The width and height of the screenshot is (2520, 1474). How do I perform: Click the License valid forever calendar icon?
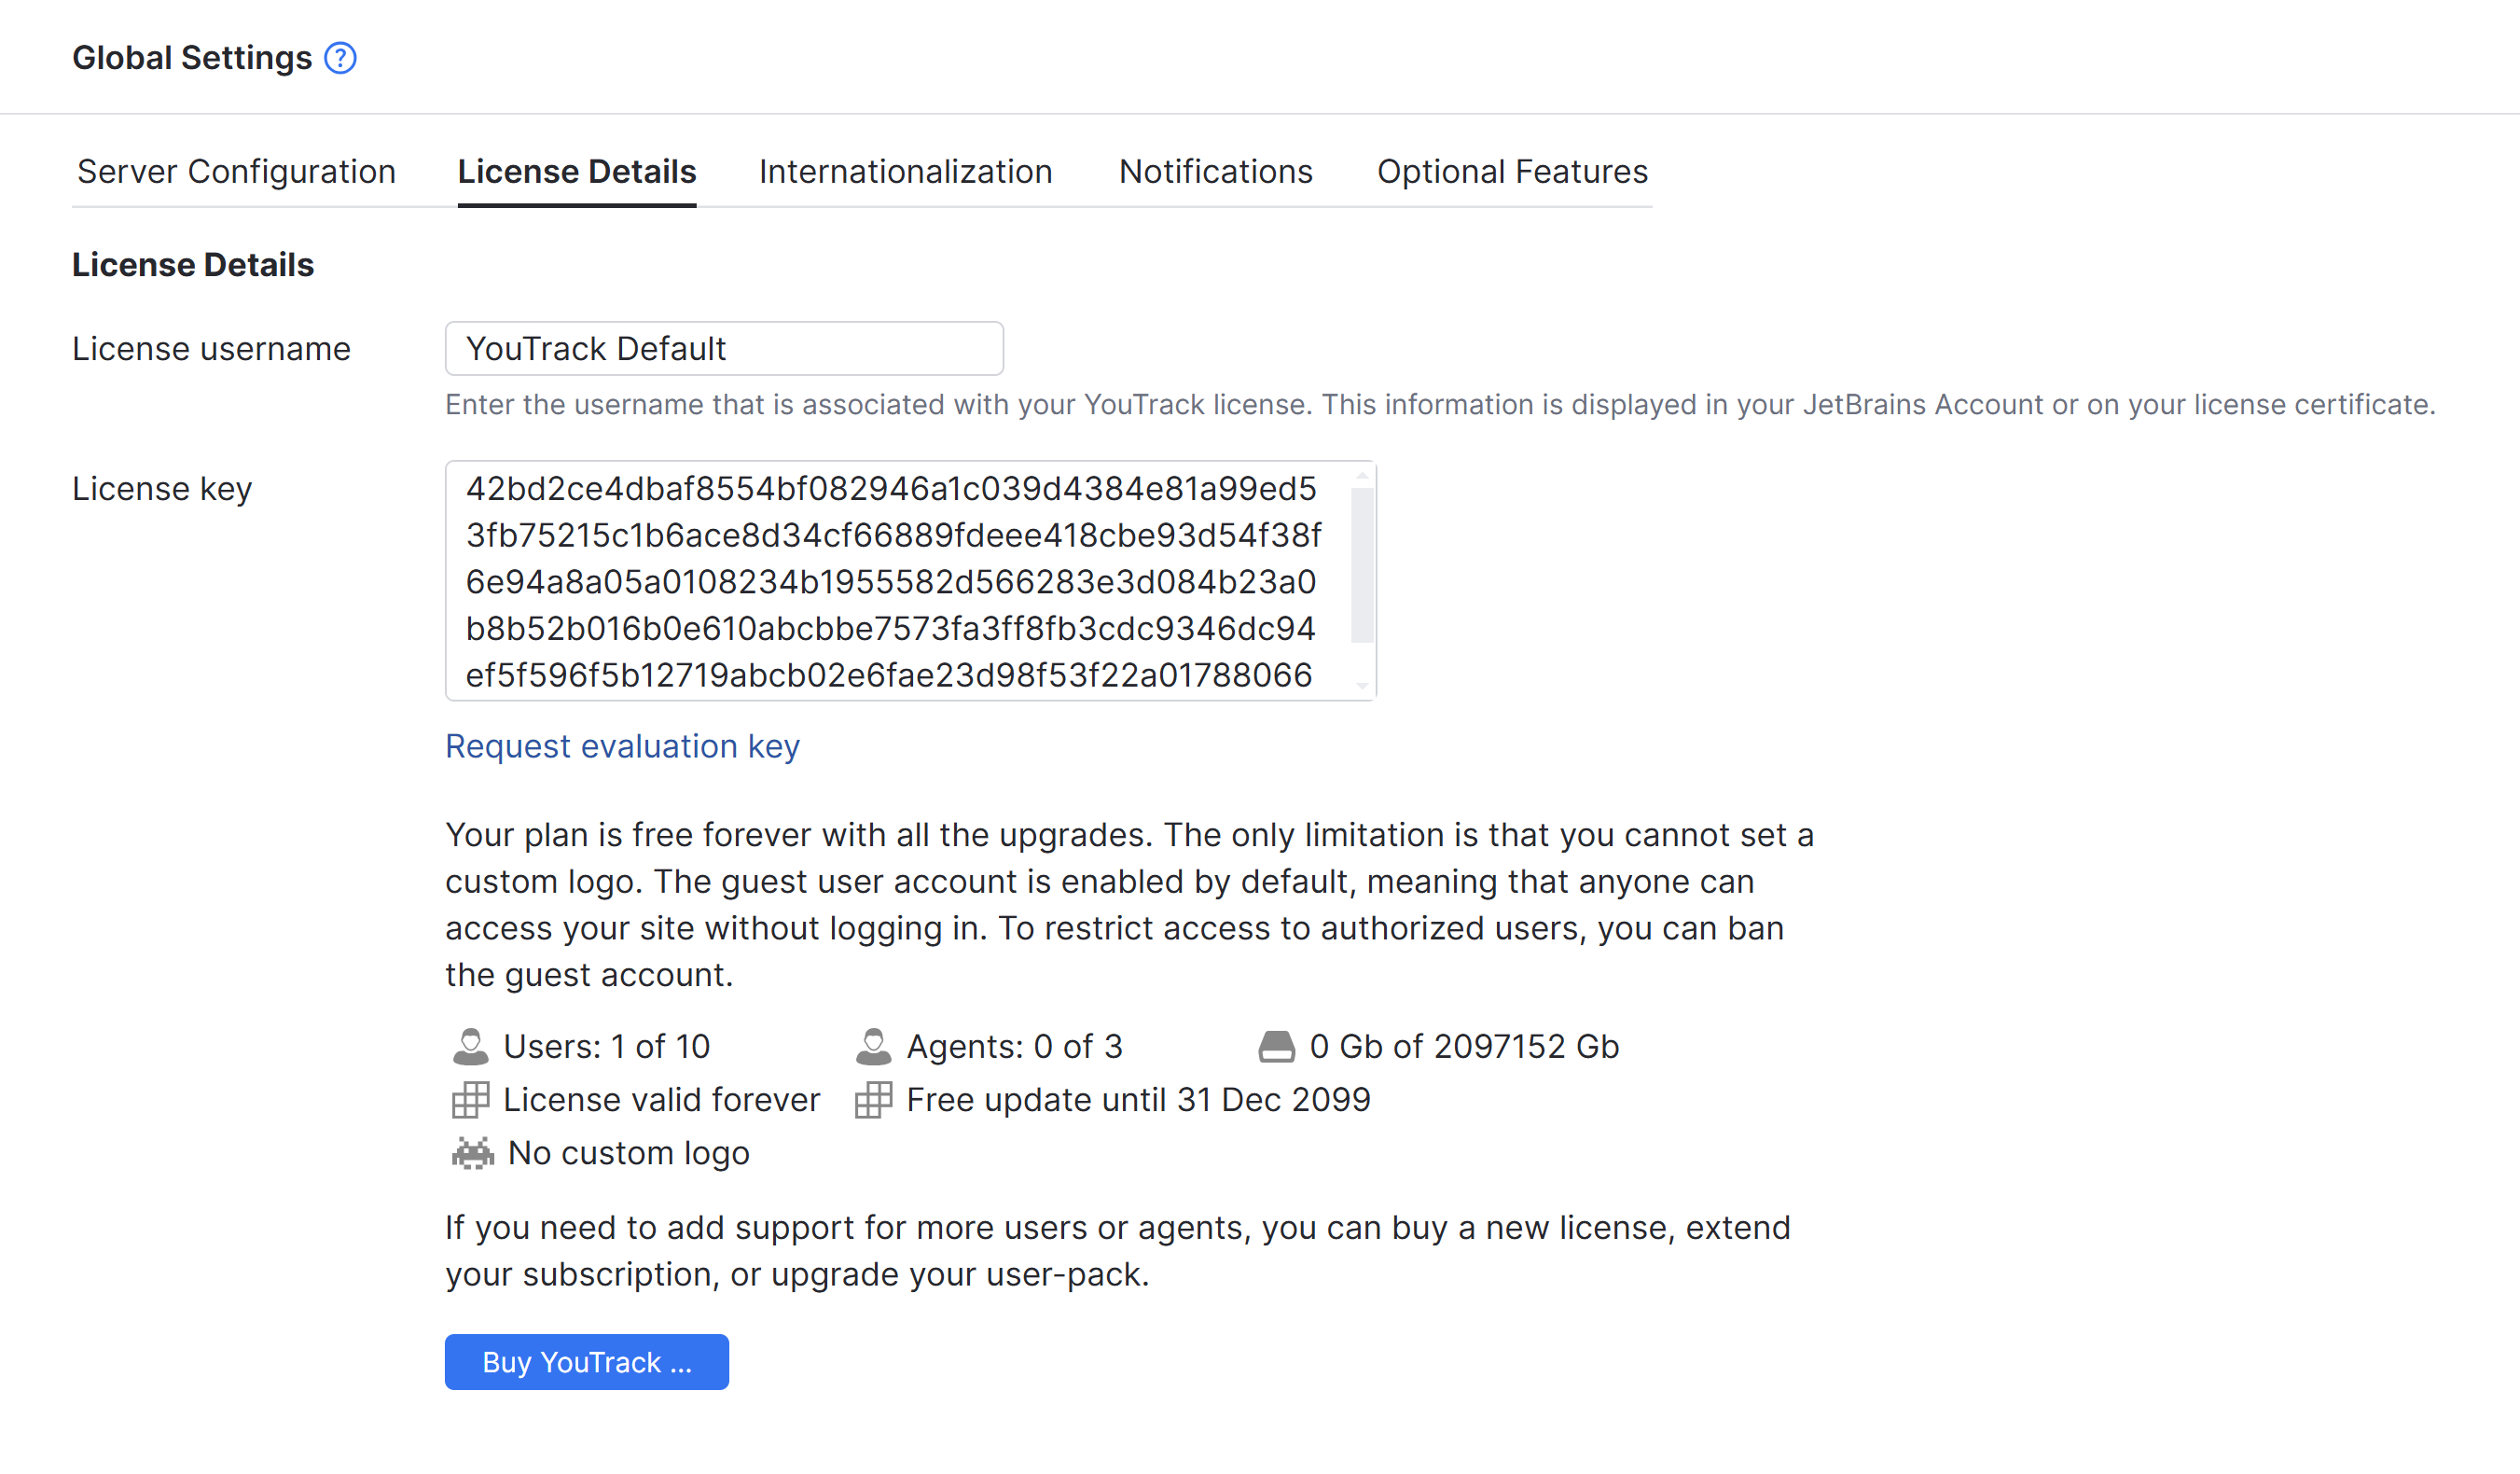tap(470, 1100)
